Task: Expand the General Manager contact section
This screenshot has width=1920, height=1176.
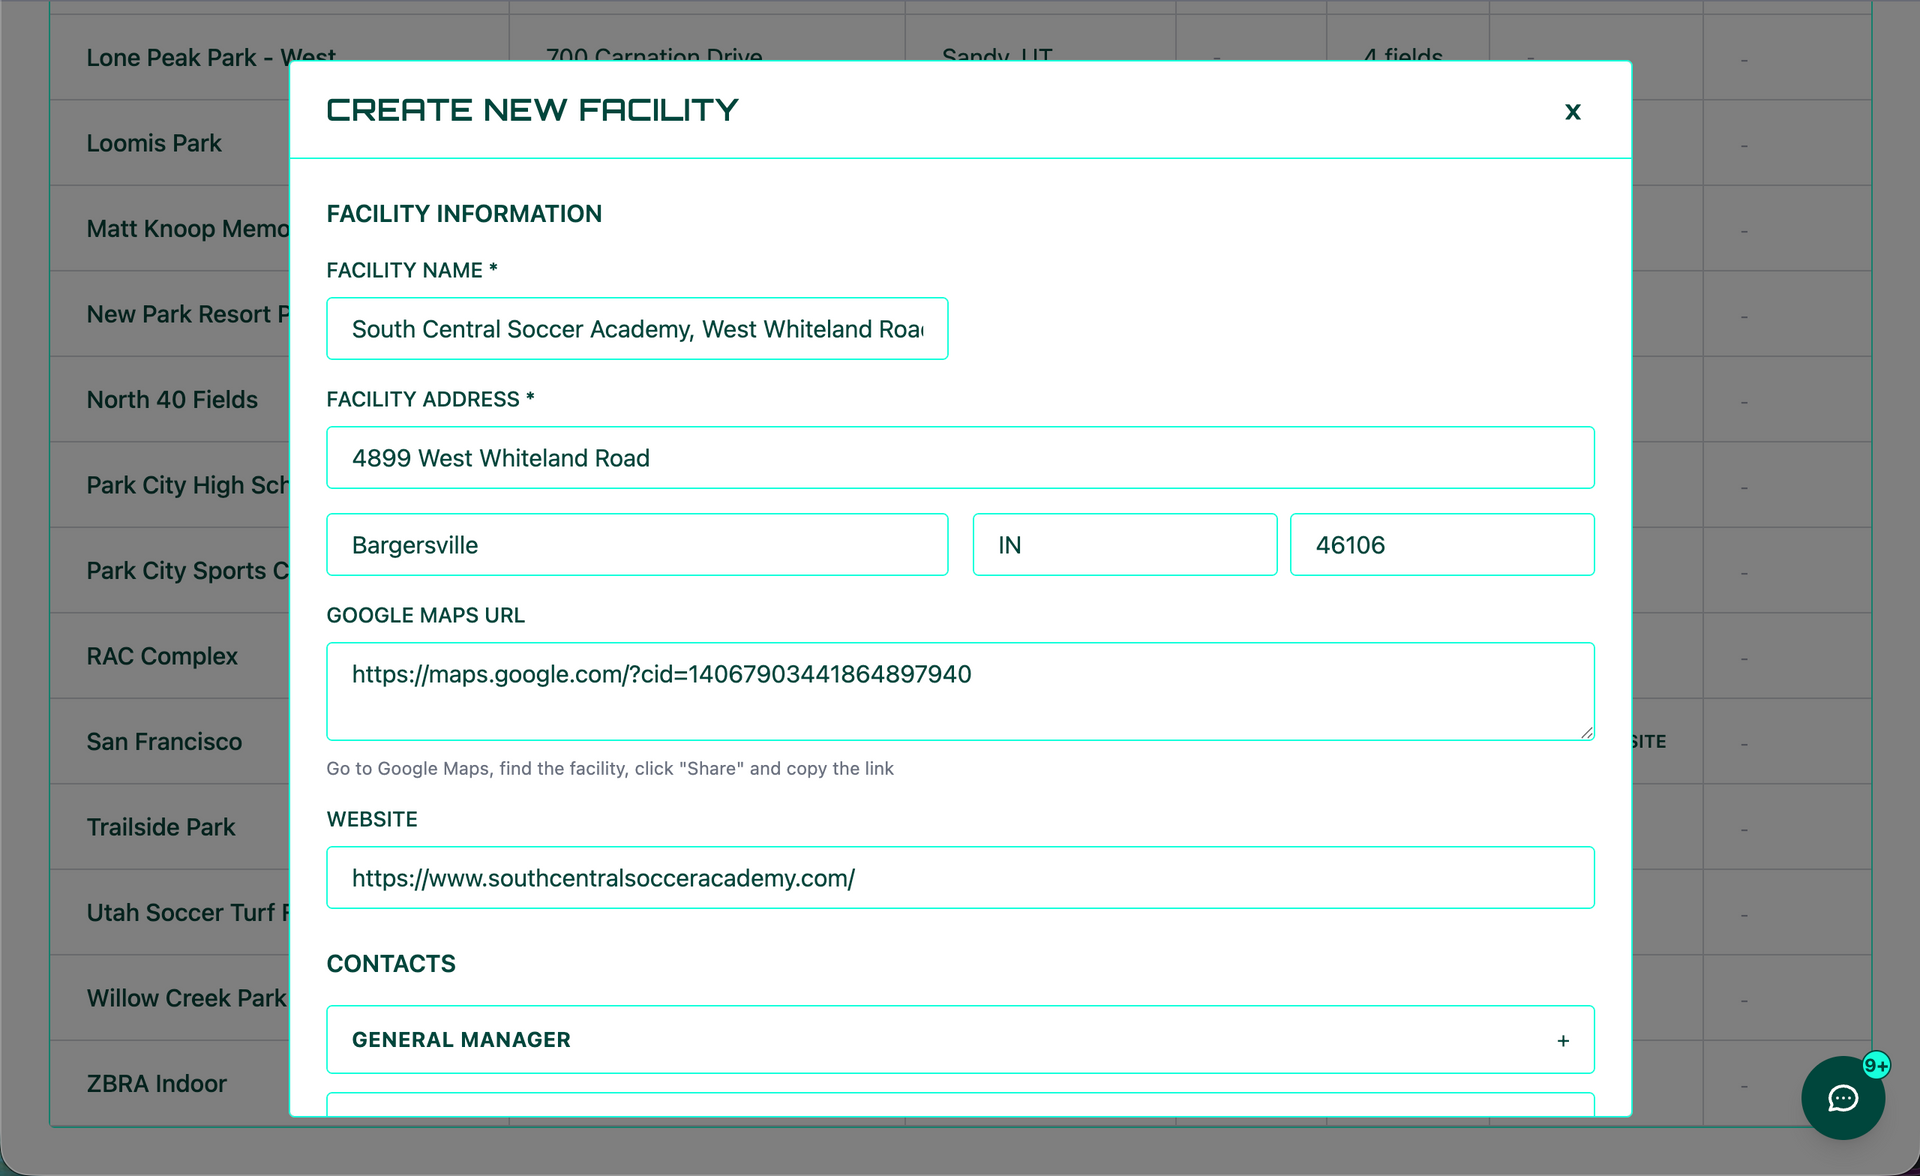Action: pos(960,1040)
